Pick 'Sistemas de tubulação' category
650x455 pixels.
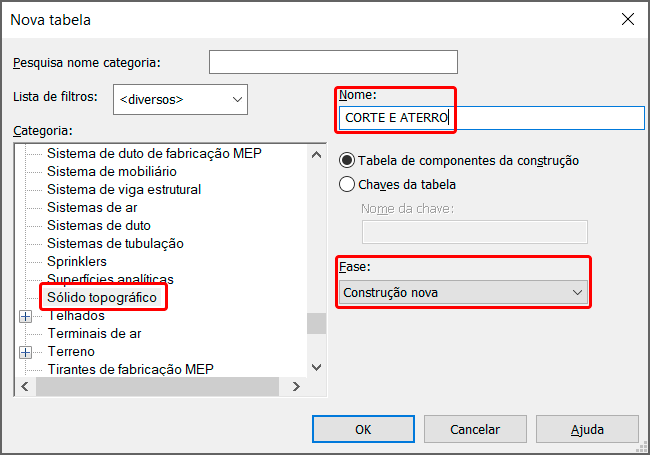point(115,243)
